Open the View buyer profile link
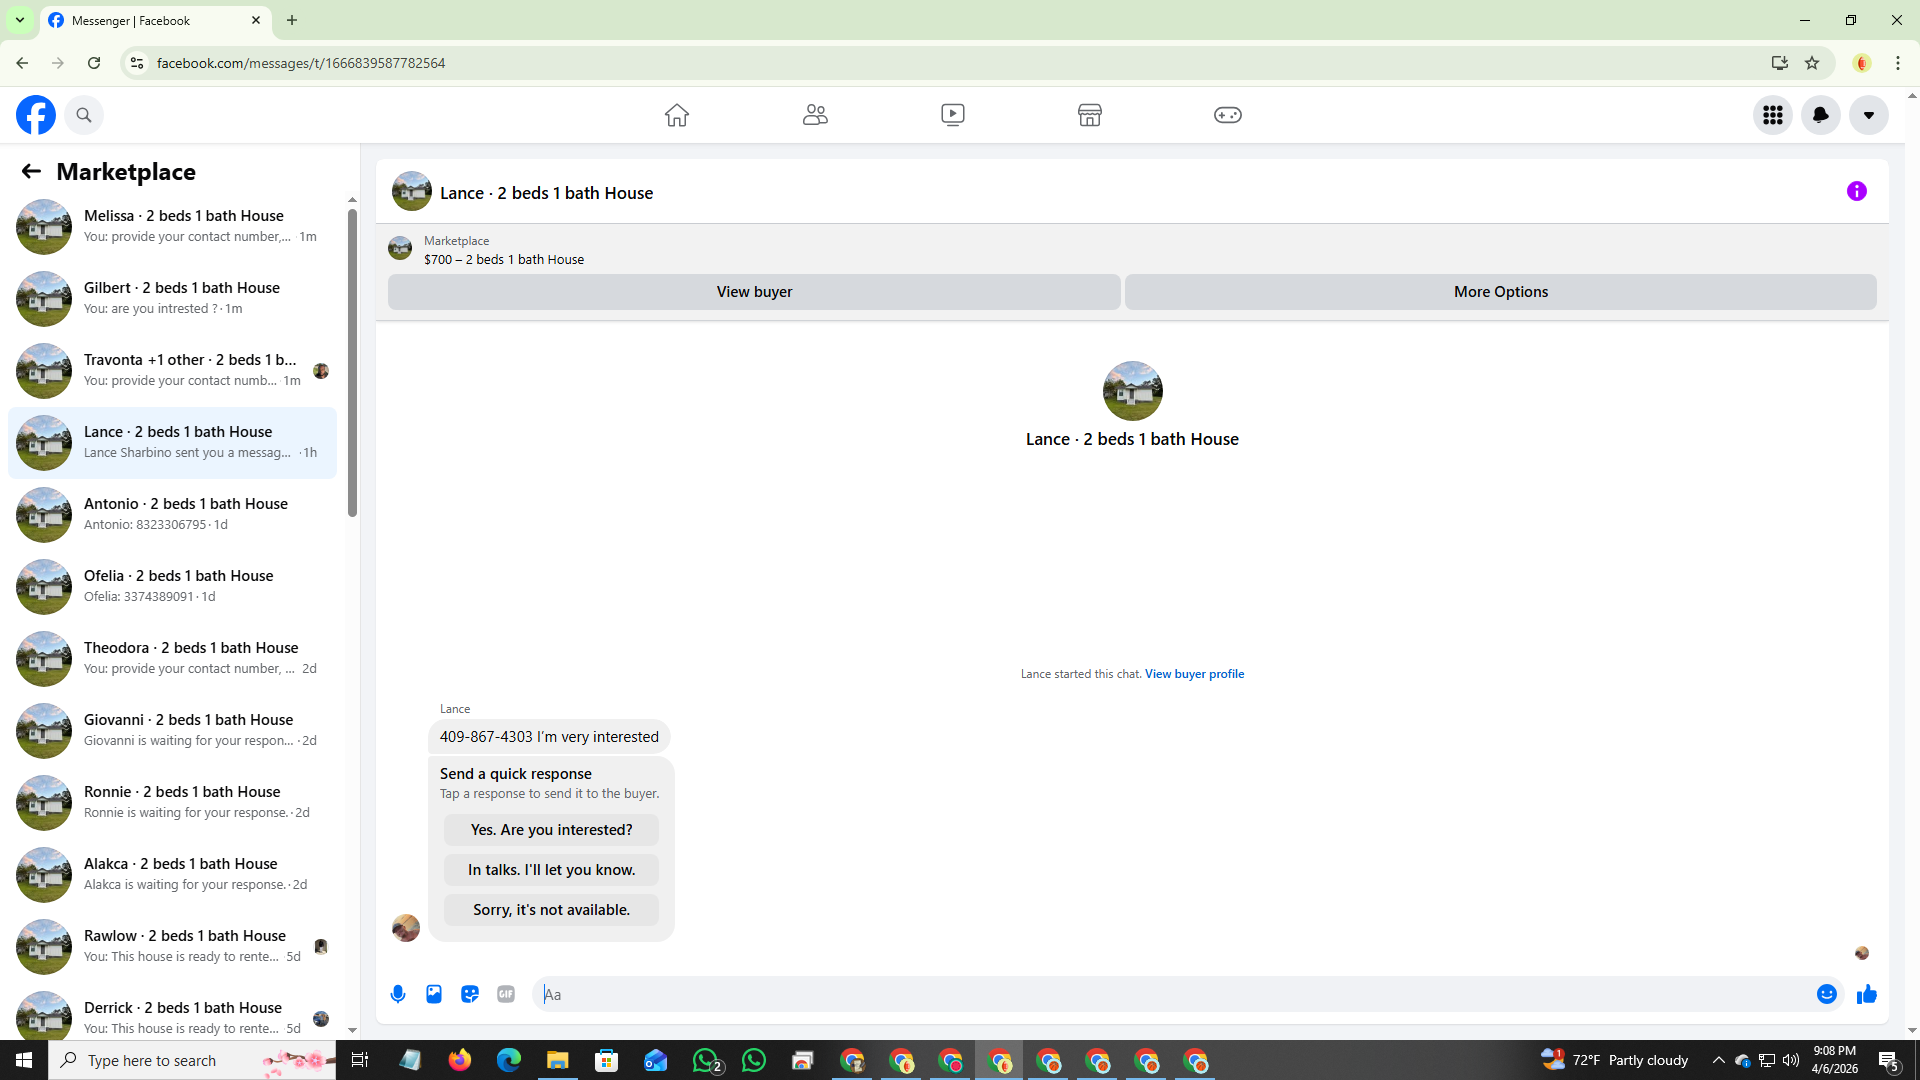 click(x=1194, y=674)
